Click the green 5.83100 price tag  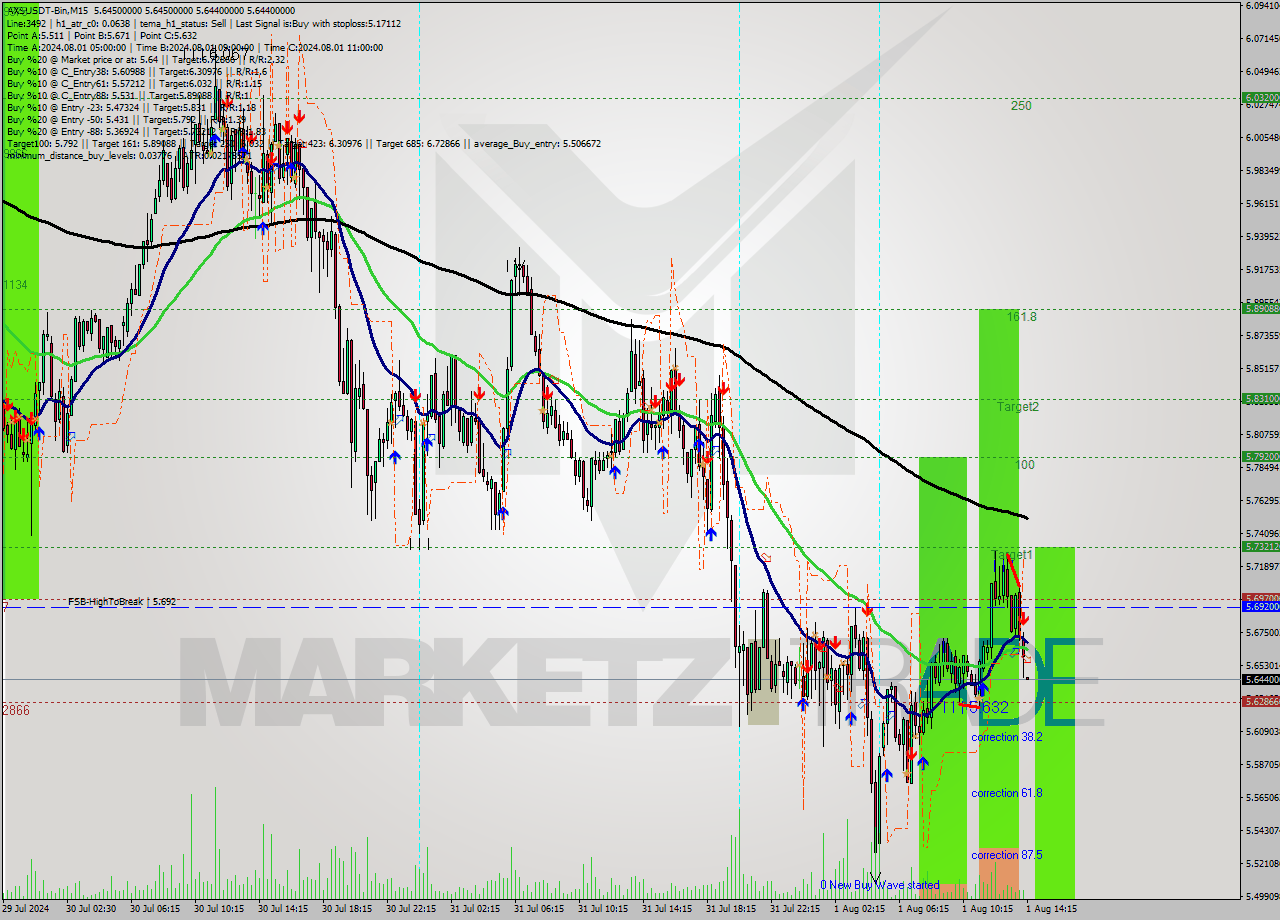click(x=1260, y=398)
